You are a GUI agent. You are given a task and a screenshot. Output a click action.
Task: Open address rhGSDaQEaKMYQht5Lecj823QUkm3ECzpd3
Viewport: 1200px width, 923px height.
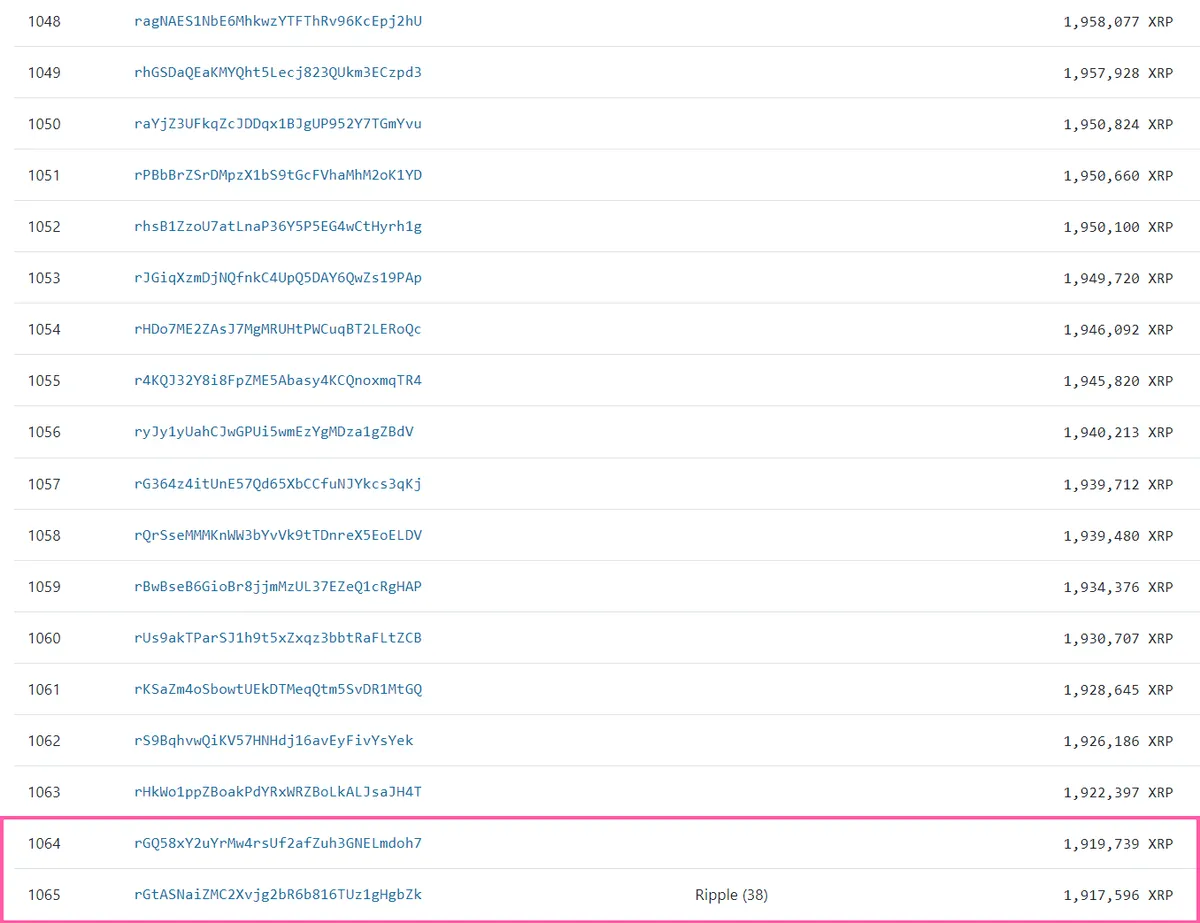tap(278, 72)
